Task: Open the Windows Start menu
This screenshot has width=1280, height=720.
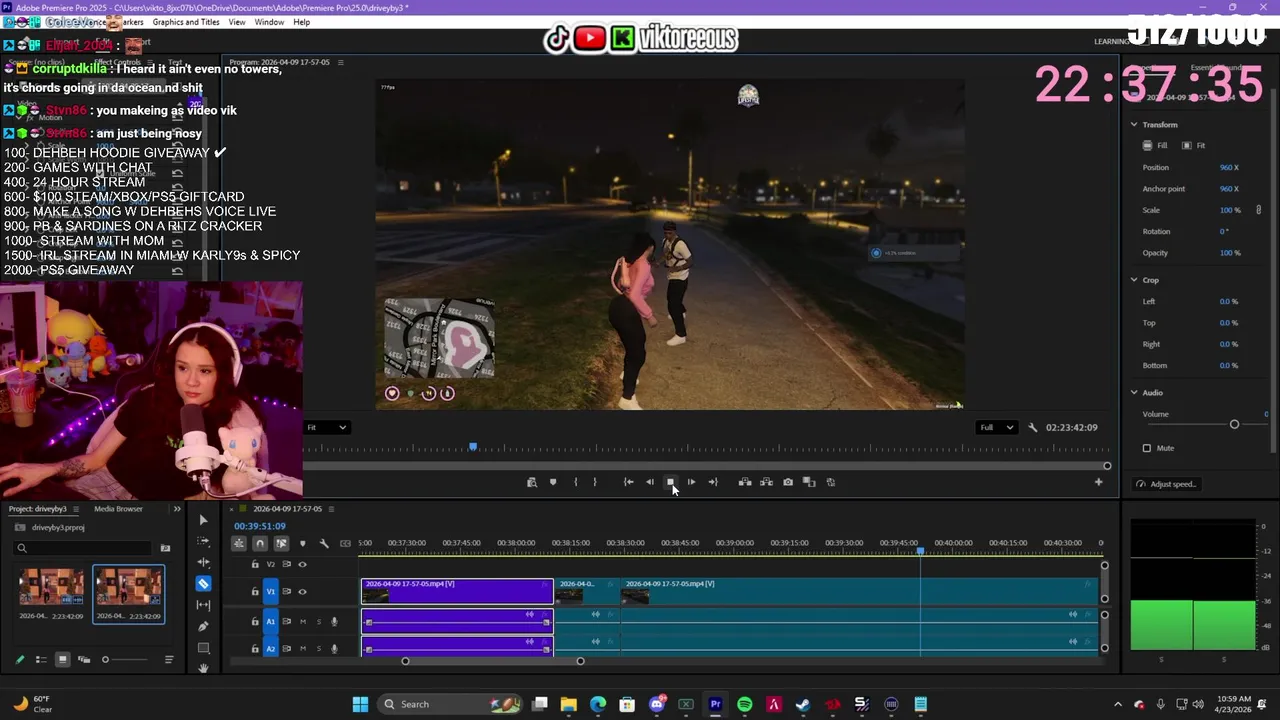Action: tap(360, 704)
